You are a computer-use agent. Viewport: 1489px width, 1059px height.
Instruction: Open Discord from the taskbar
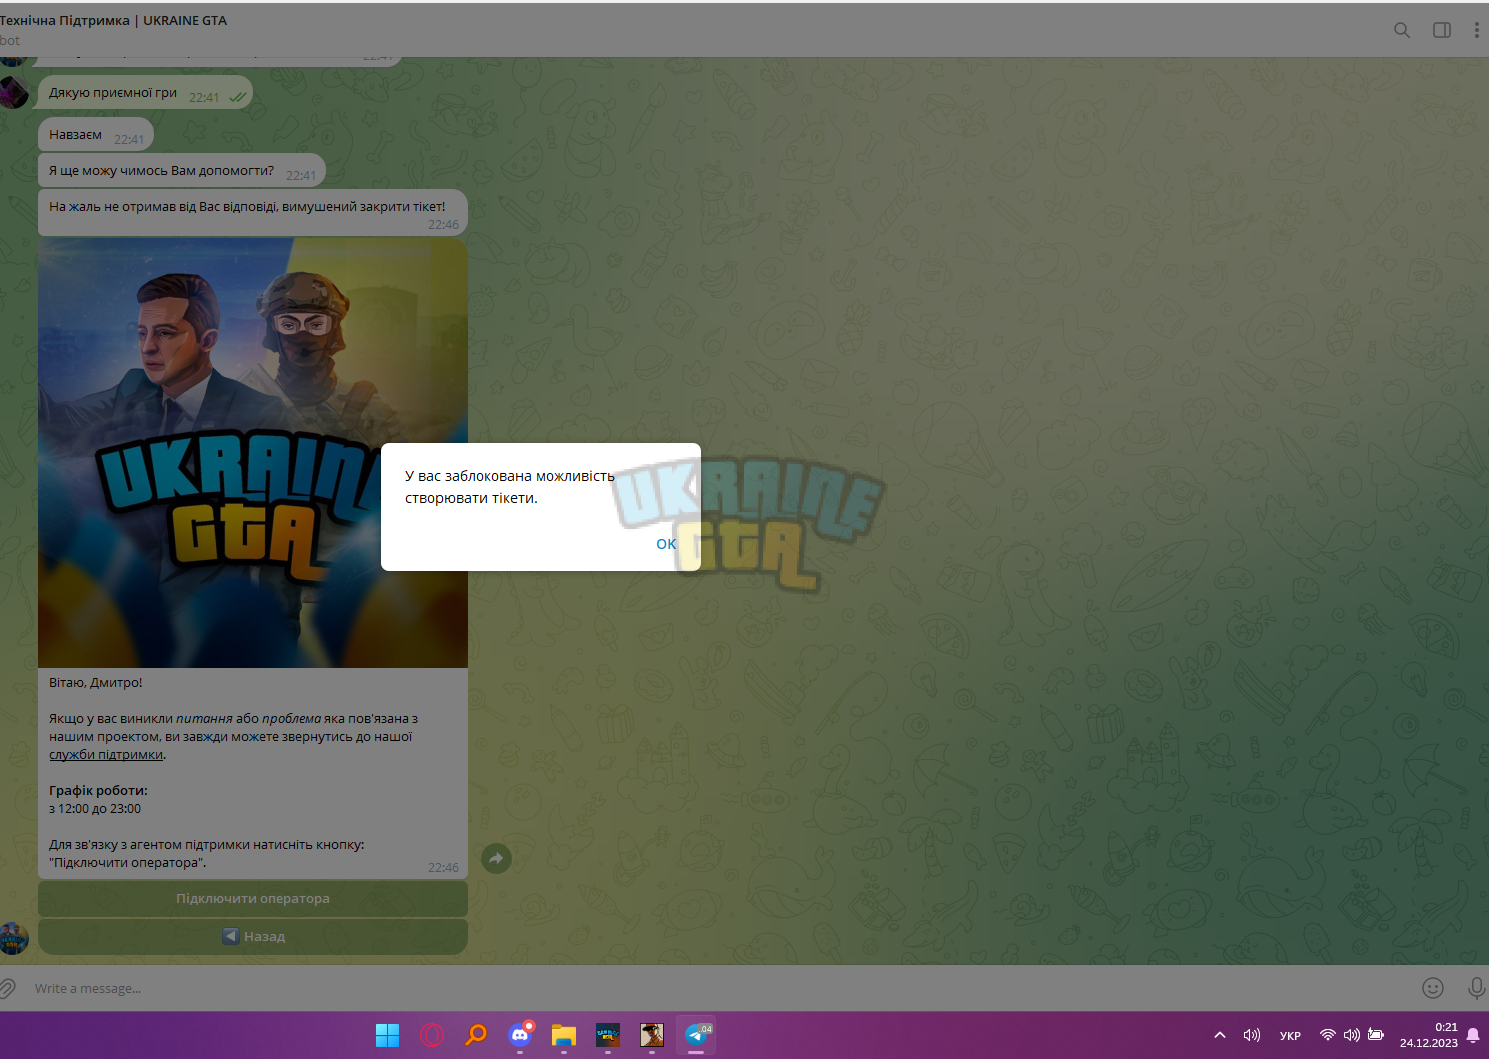point(520,1035)
